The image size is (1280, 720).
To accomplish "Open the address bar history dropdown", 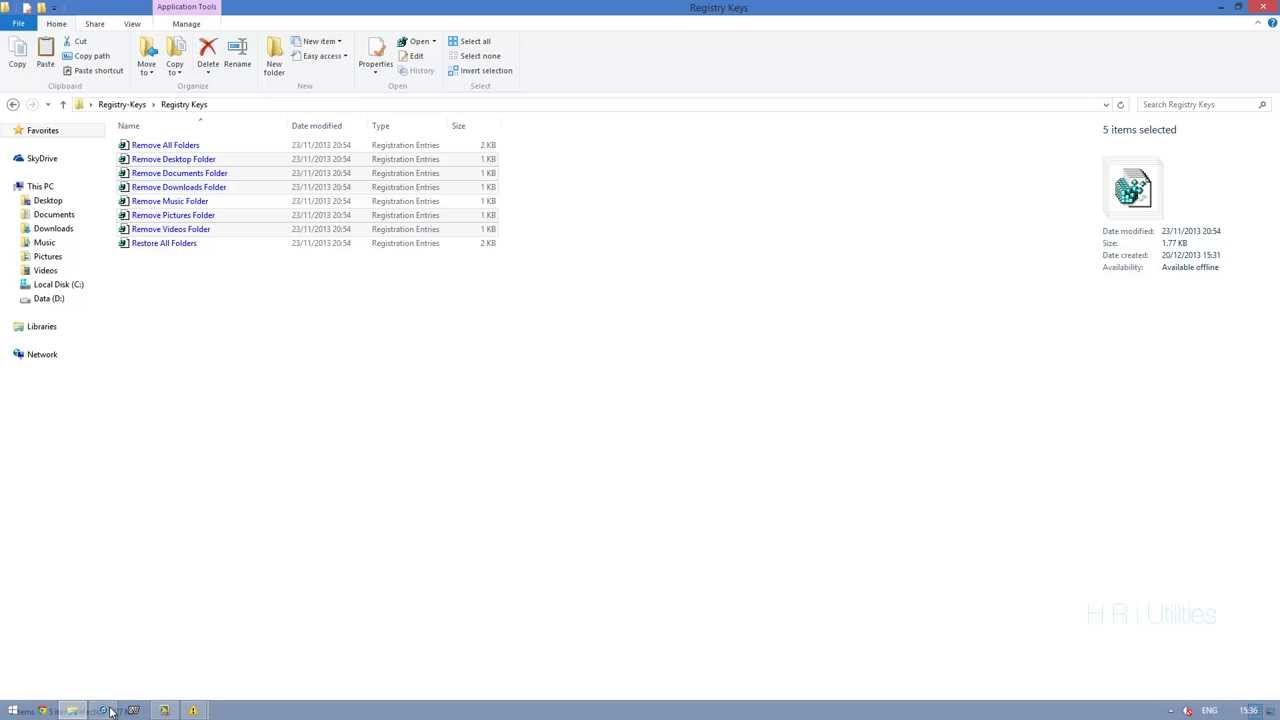I will coord(1106,104).
